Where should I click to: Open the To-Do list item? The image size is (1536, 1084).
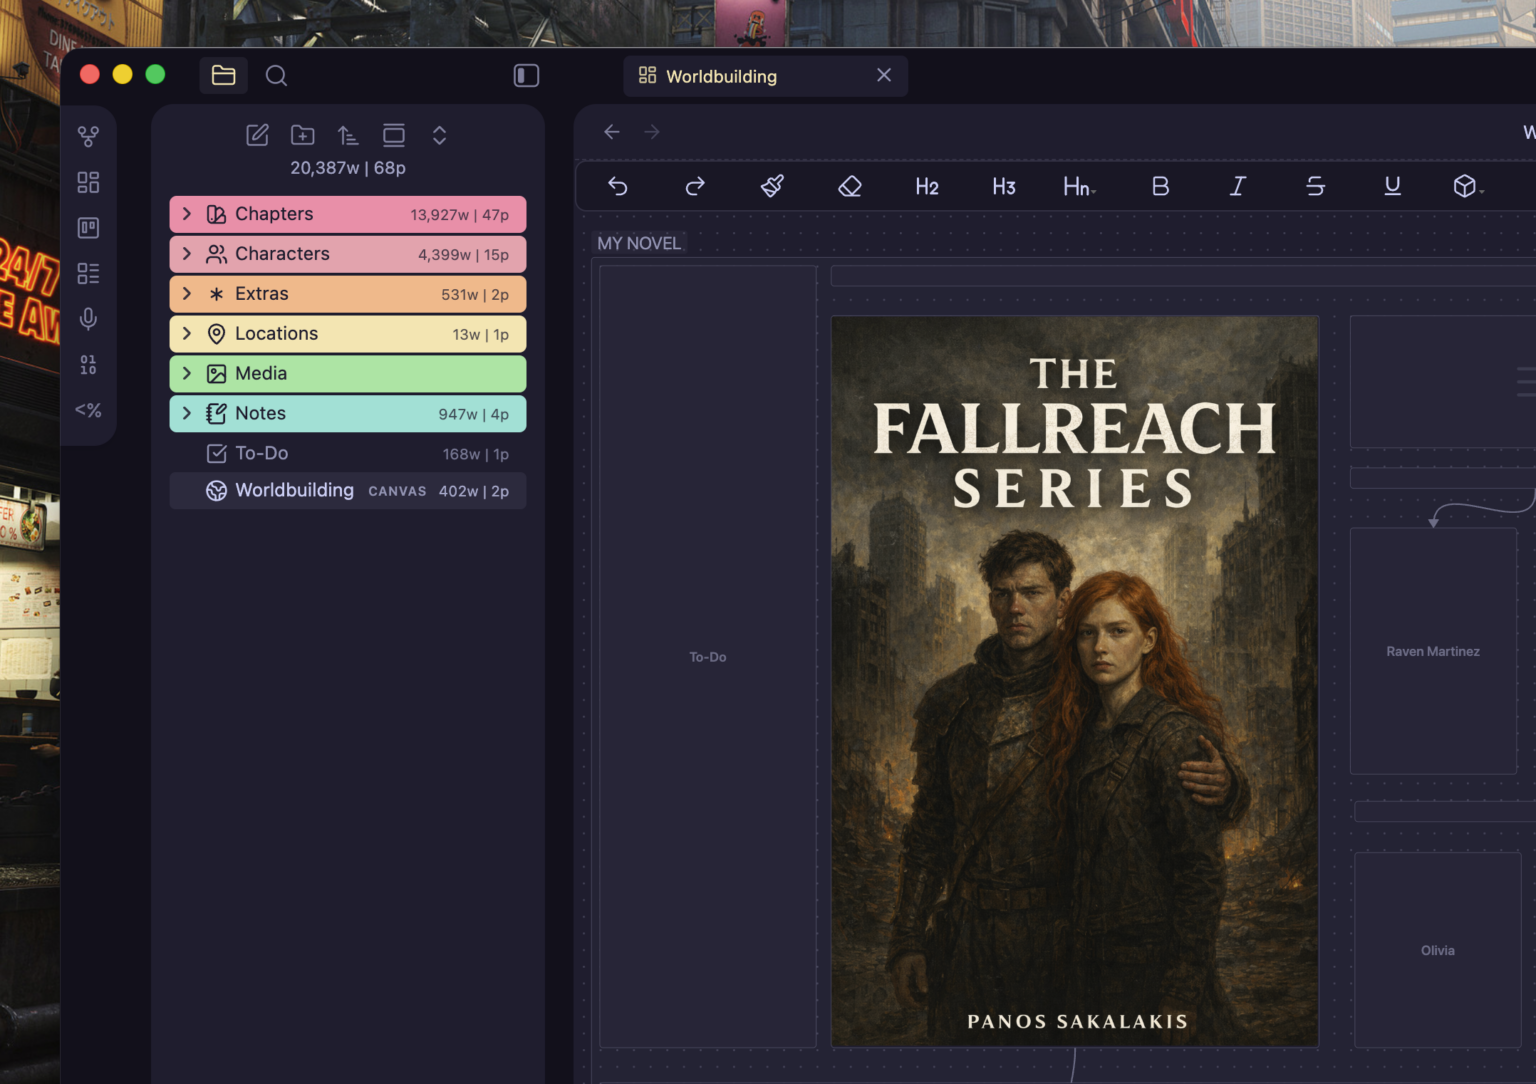(261, 453)
